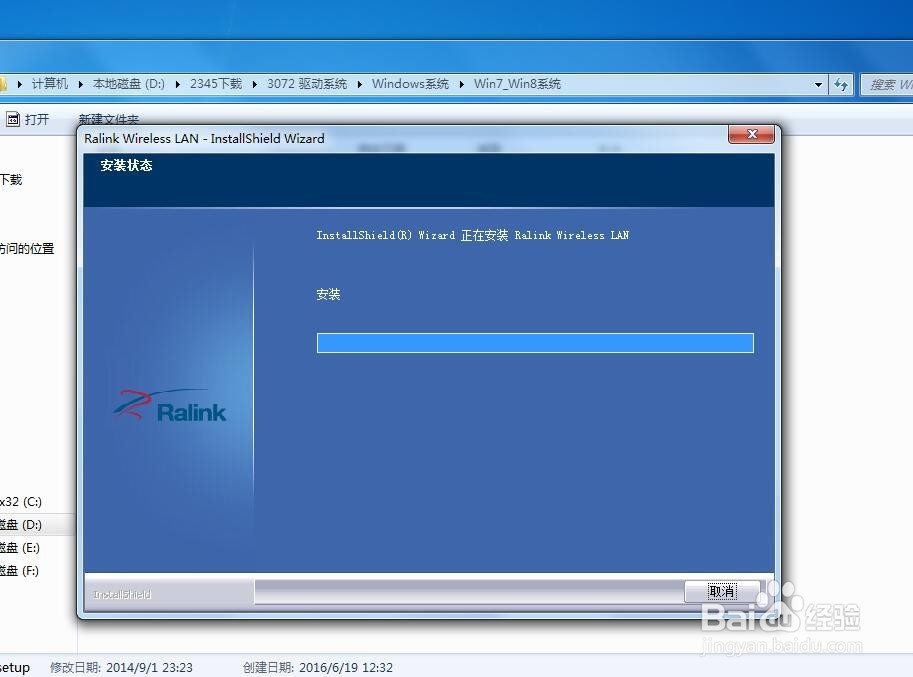Focus the Explorer search box
Viewport: 913px width, 677px height.
pos(886,84)
